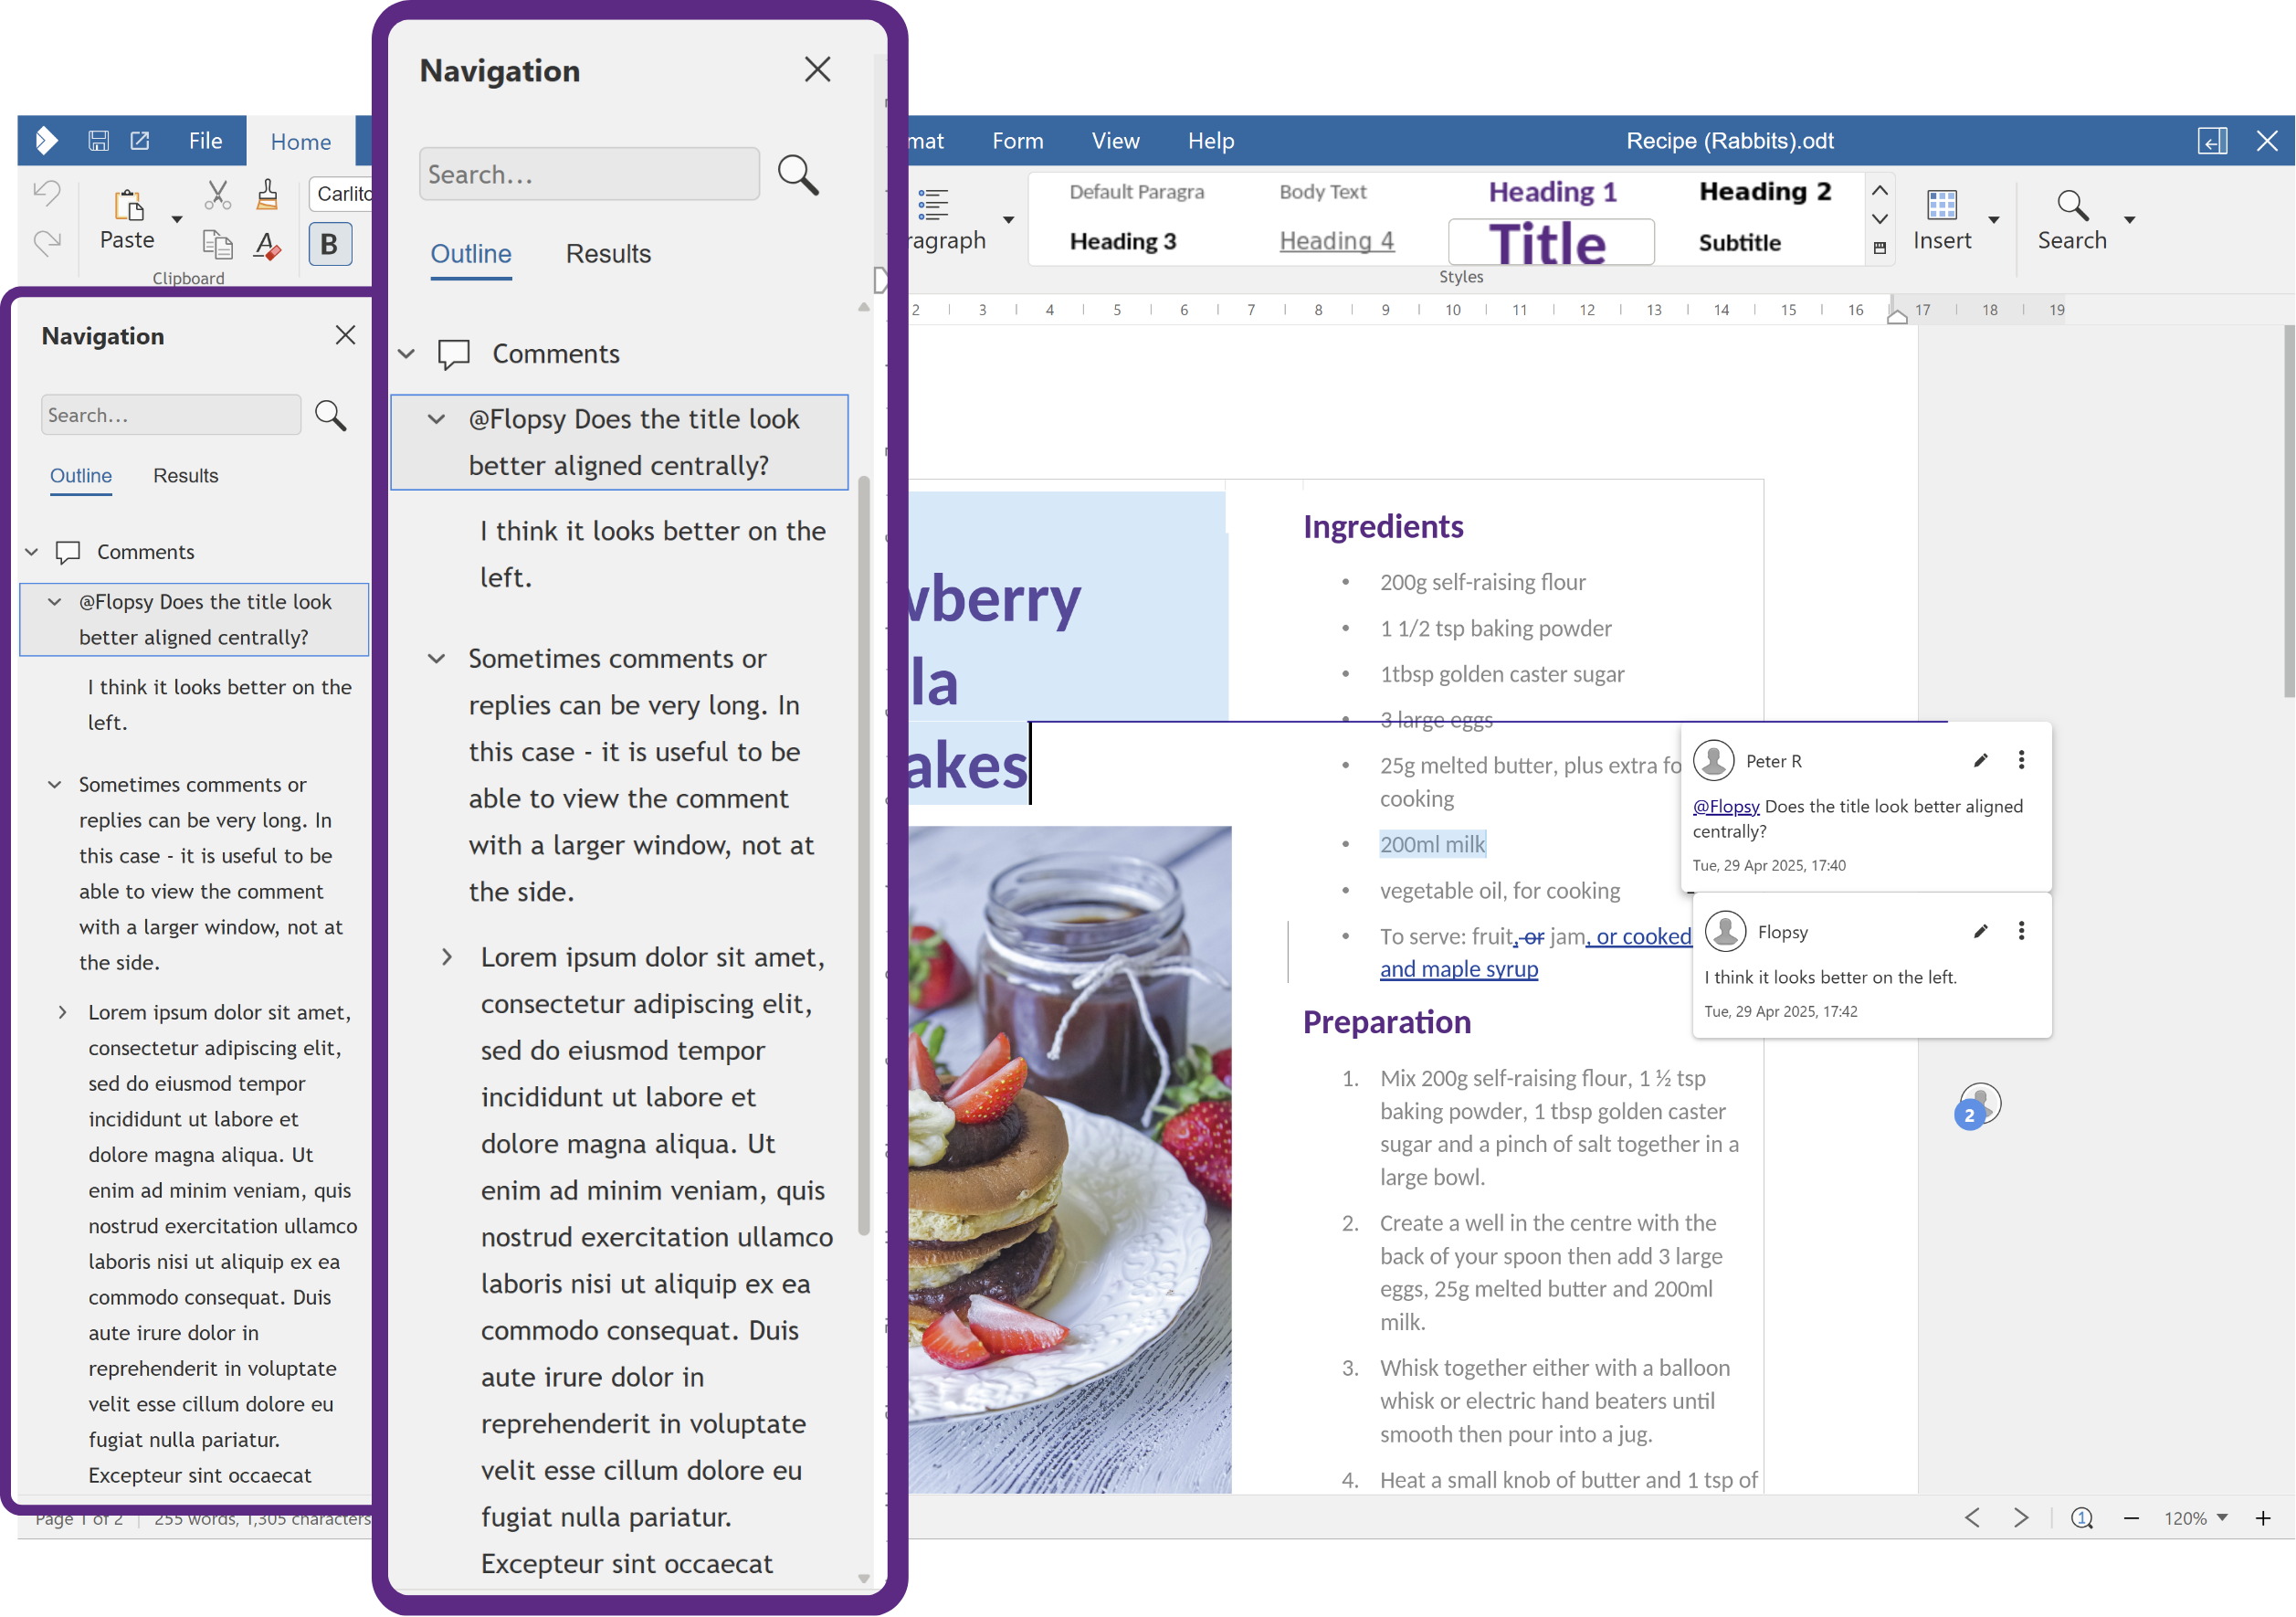2296x1617 pixels.
Task: Edit Peter R's comment with pencil icon
Action: pos(1979,760)
